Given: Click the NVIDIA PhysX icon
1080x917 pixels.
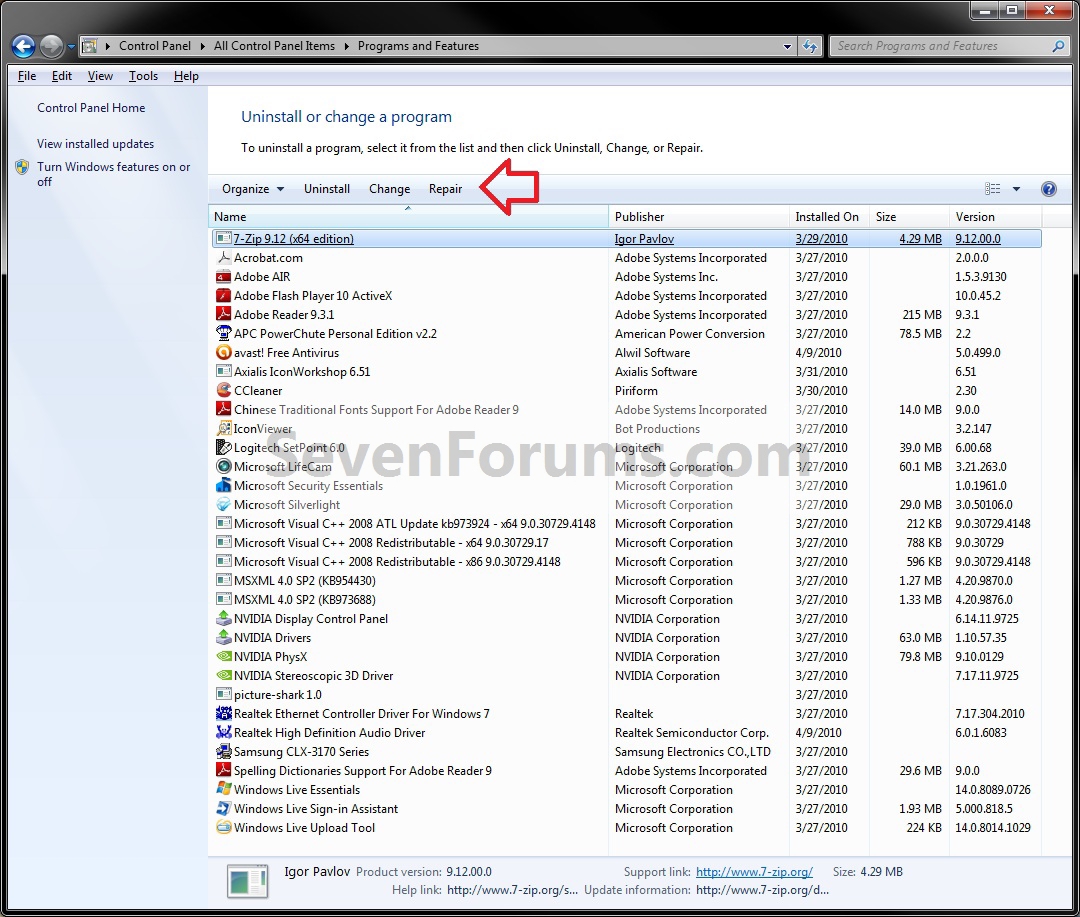Looking at the screenshot, I should [x=224, y=656].
